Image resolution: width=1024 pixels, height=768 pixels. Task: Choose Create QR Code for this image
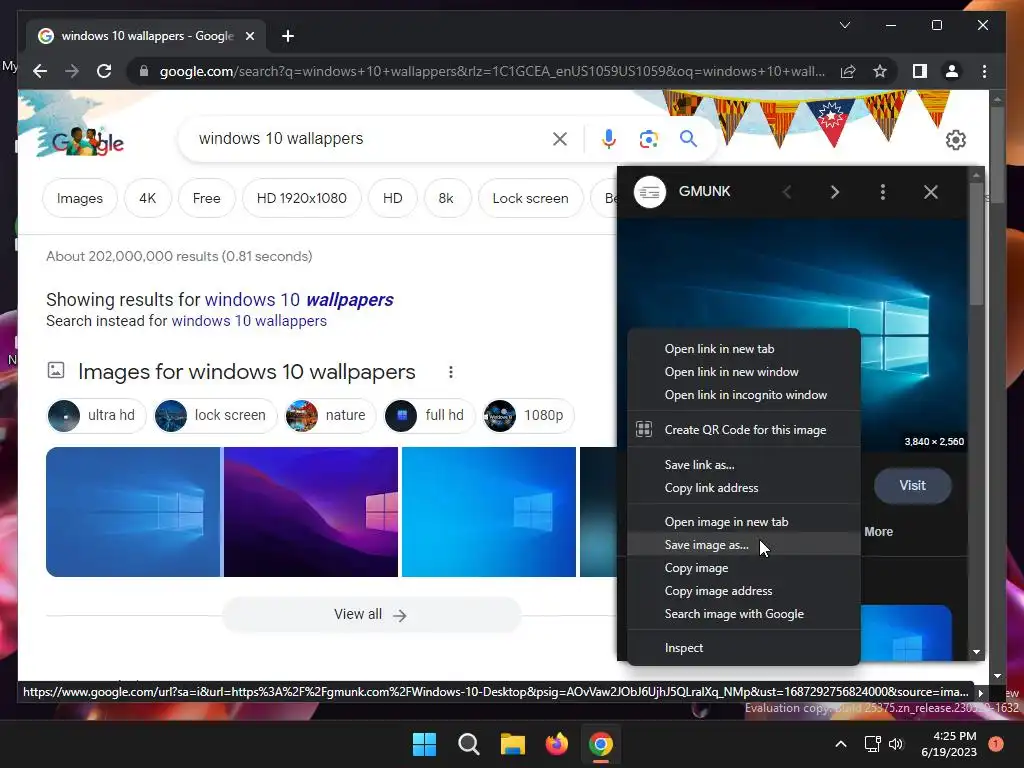744,430
